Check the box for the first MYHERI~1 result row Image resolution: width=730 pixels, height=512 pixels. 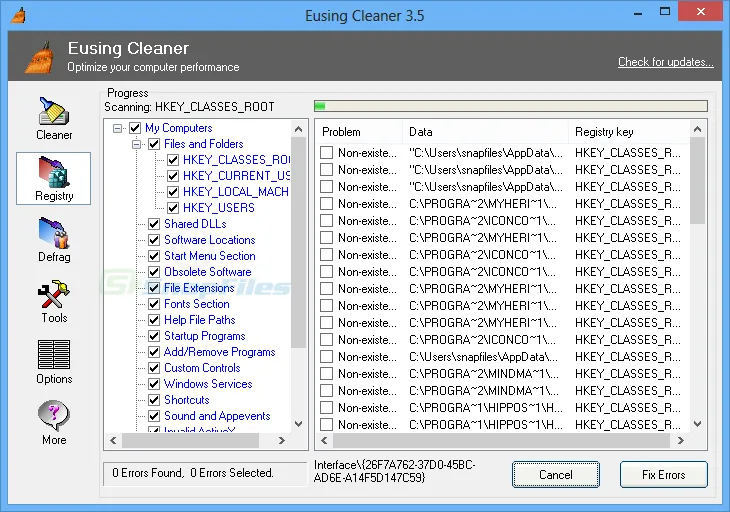pyautogui.click(x=326, y=204)
